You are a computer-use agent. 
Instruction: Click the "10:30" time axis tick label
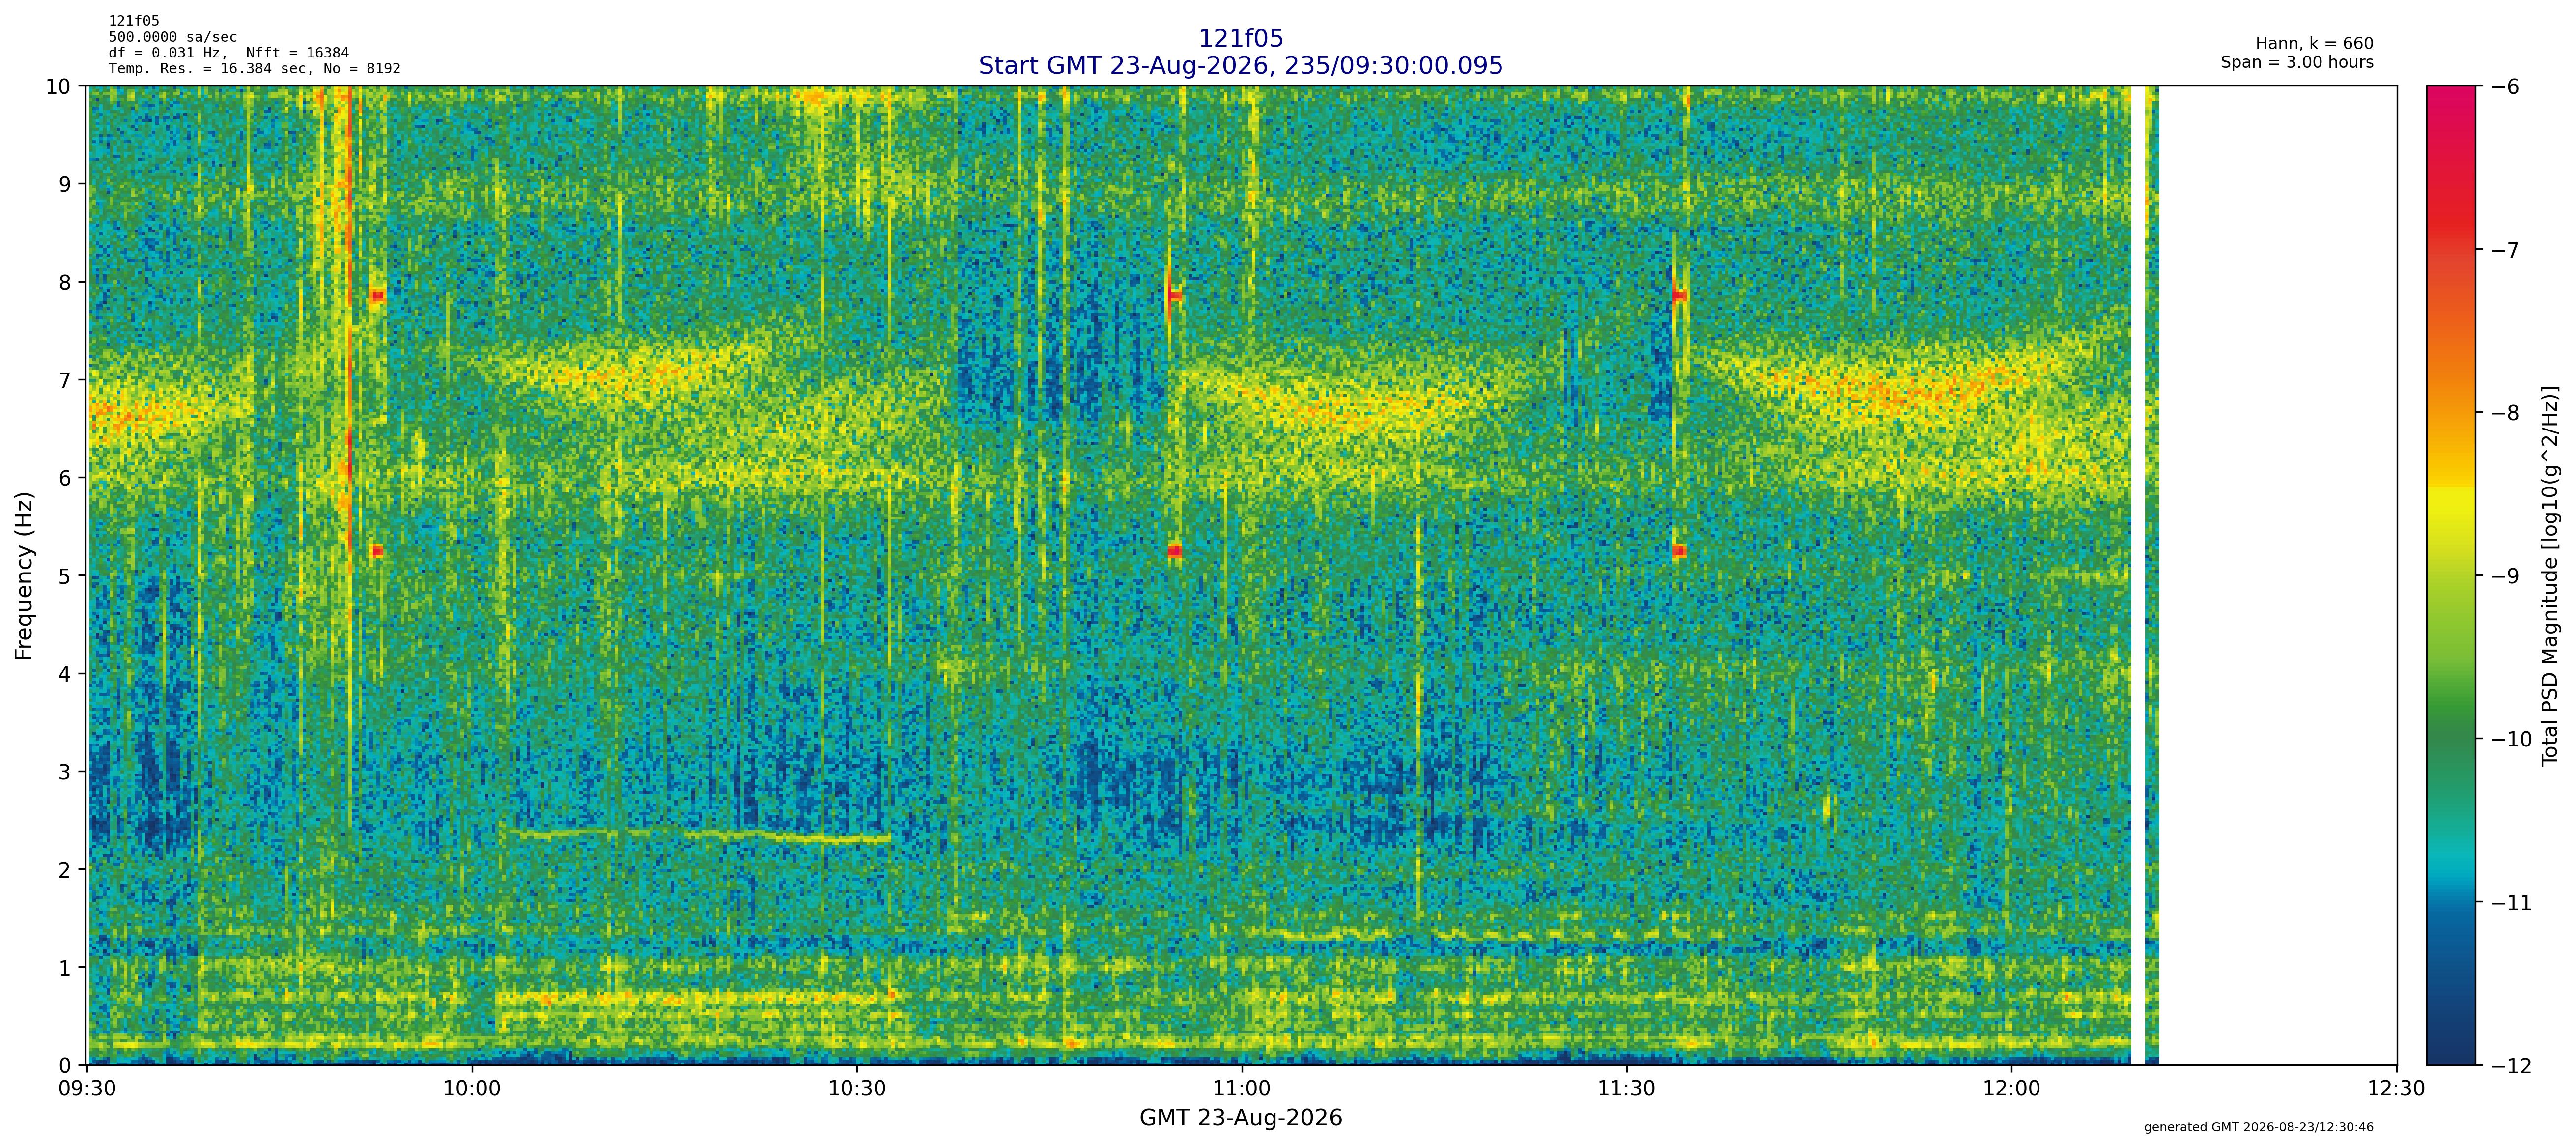pyautogui.click(x=857, y=1089)
